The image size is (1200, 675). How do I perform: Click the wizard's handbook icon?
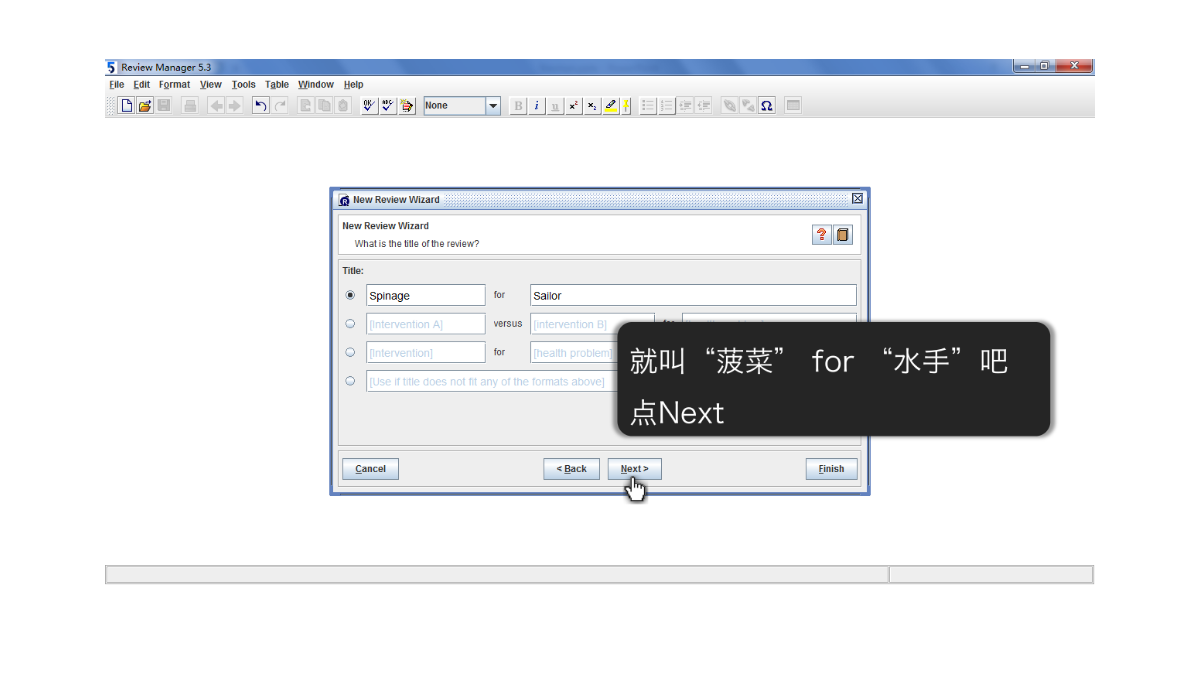click(x=843, y=235)
